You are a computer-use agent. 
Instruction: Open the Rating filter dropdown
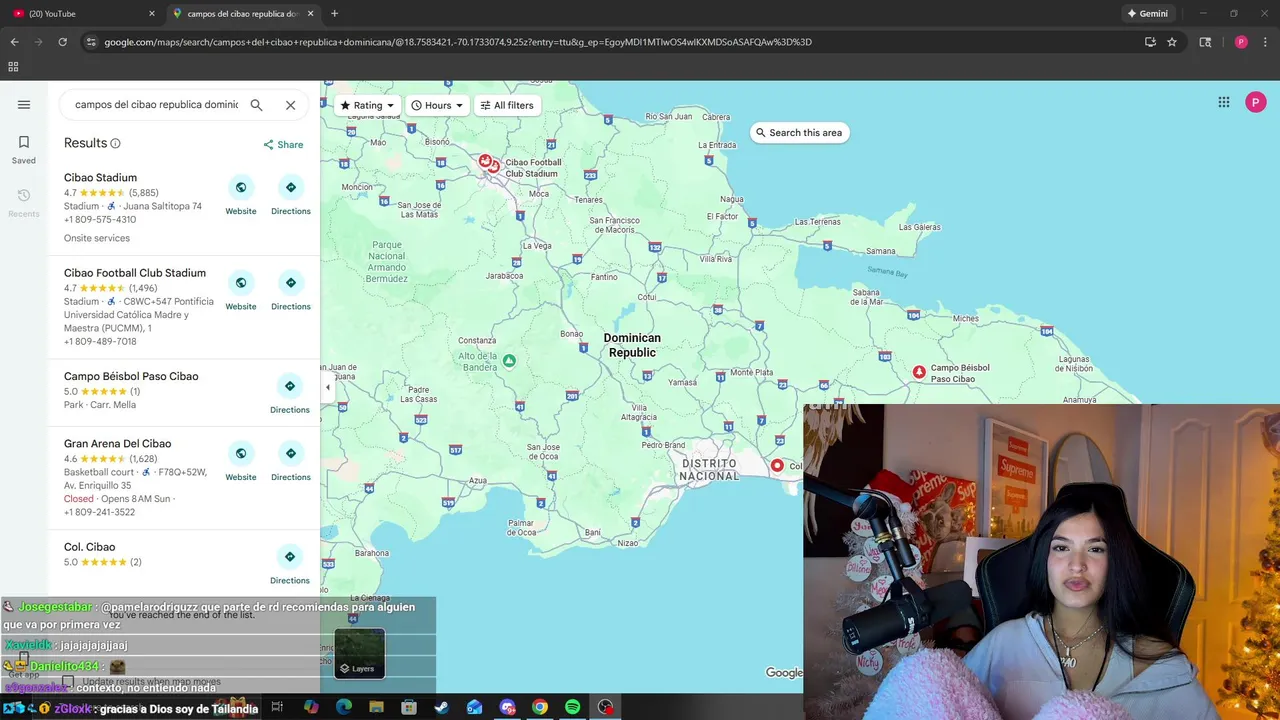(367, 105)
